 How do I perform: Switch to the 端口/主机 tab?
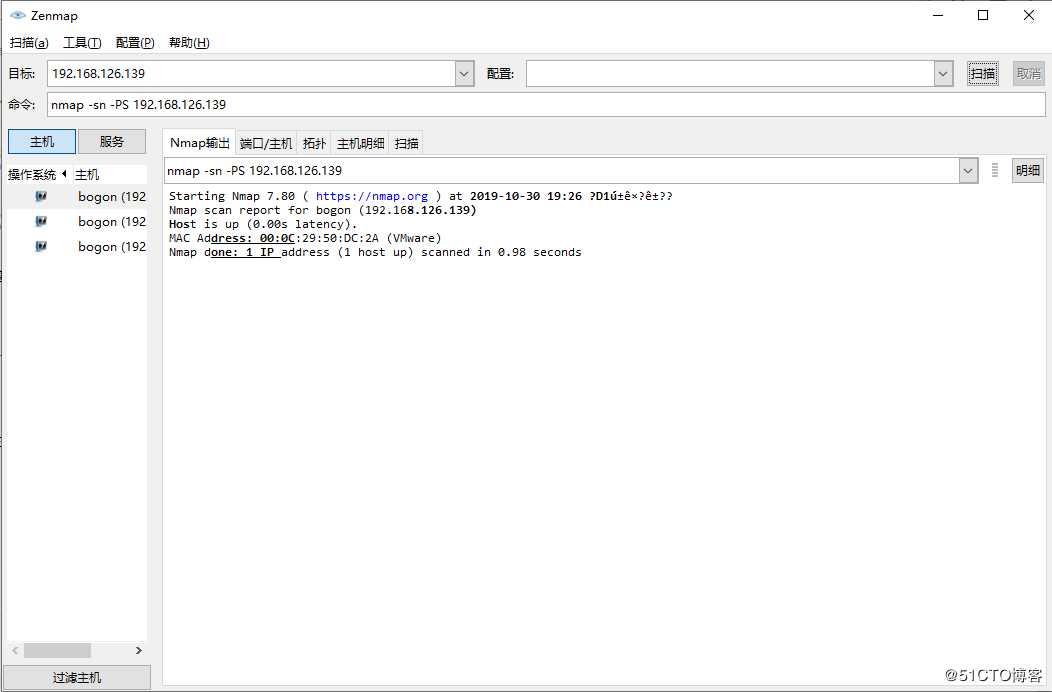tap(266, 144)
